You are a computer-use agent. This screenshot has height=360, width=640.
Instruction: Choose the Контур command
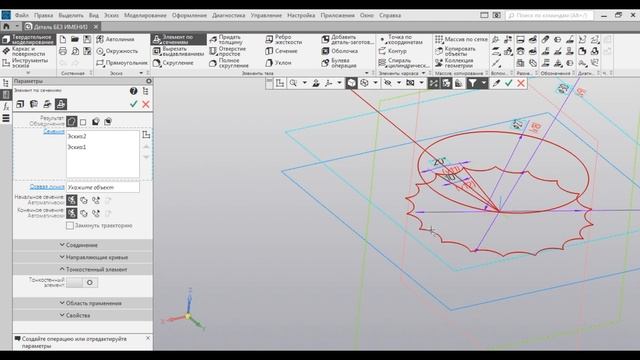point(393,51)
